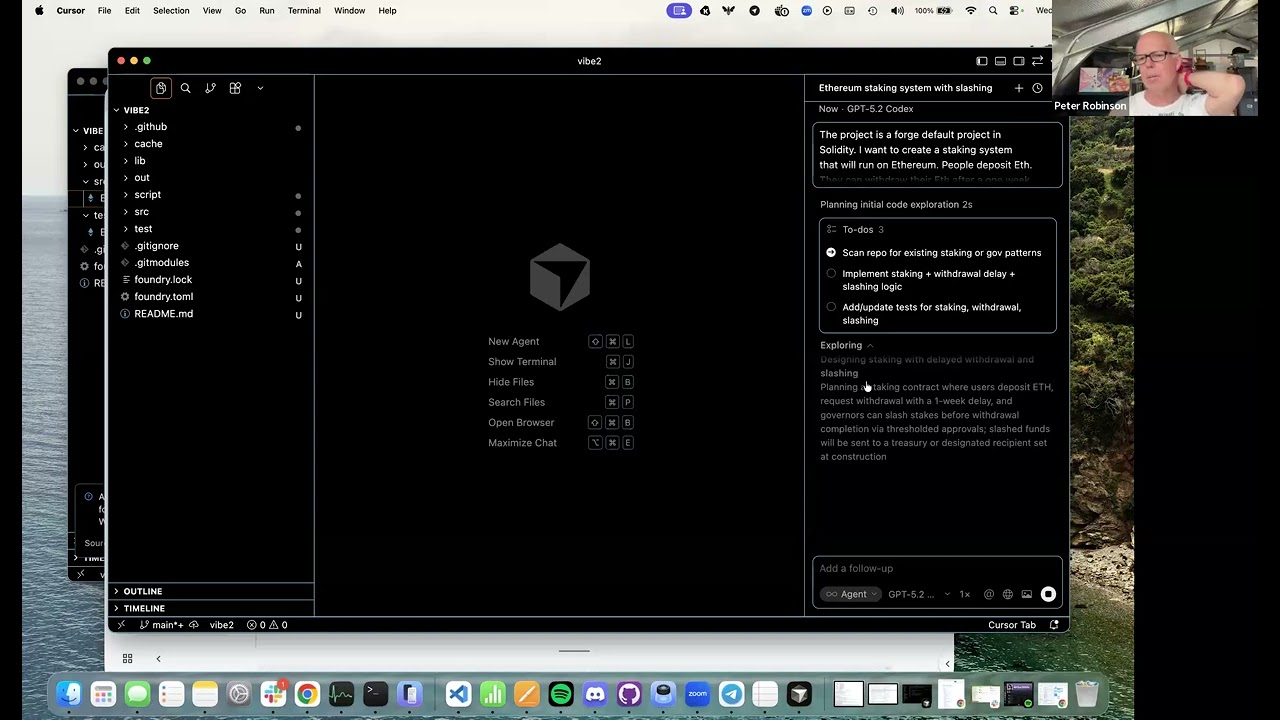The width and height of the screenshot is (1280, 720).
Task: Click the errors and warnings indicator
Action: tap(267, 625)
